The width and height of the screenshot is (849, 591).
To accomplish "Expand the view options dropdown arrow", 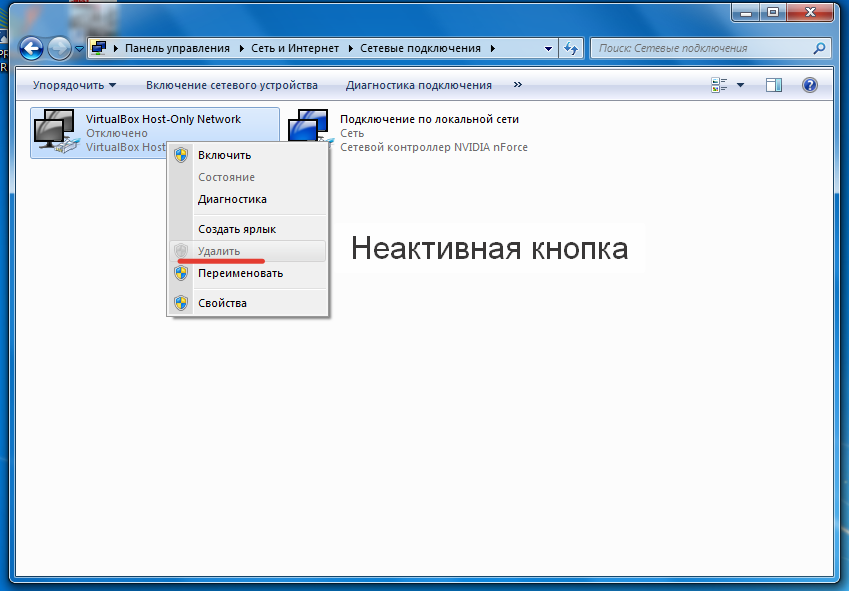I will click(x=741, y=85).
